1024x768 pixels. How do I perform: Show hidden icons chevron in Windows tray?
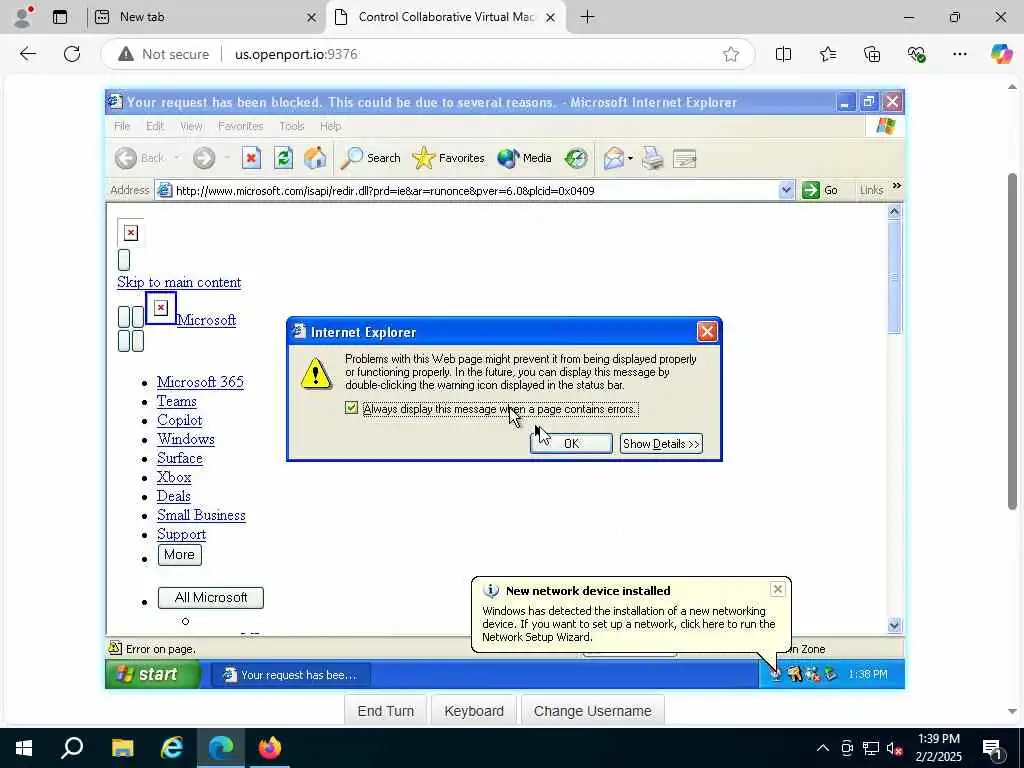click(x=823, y=748)
